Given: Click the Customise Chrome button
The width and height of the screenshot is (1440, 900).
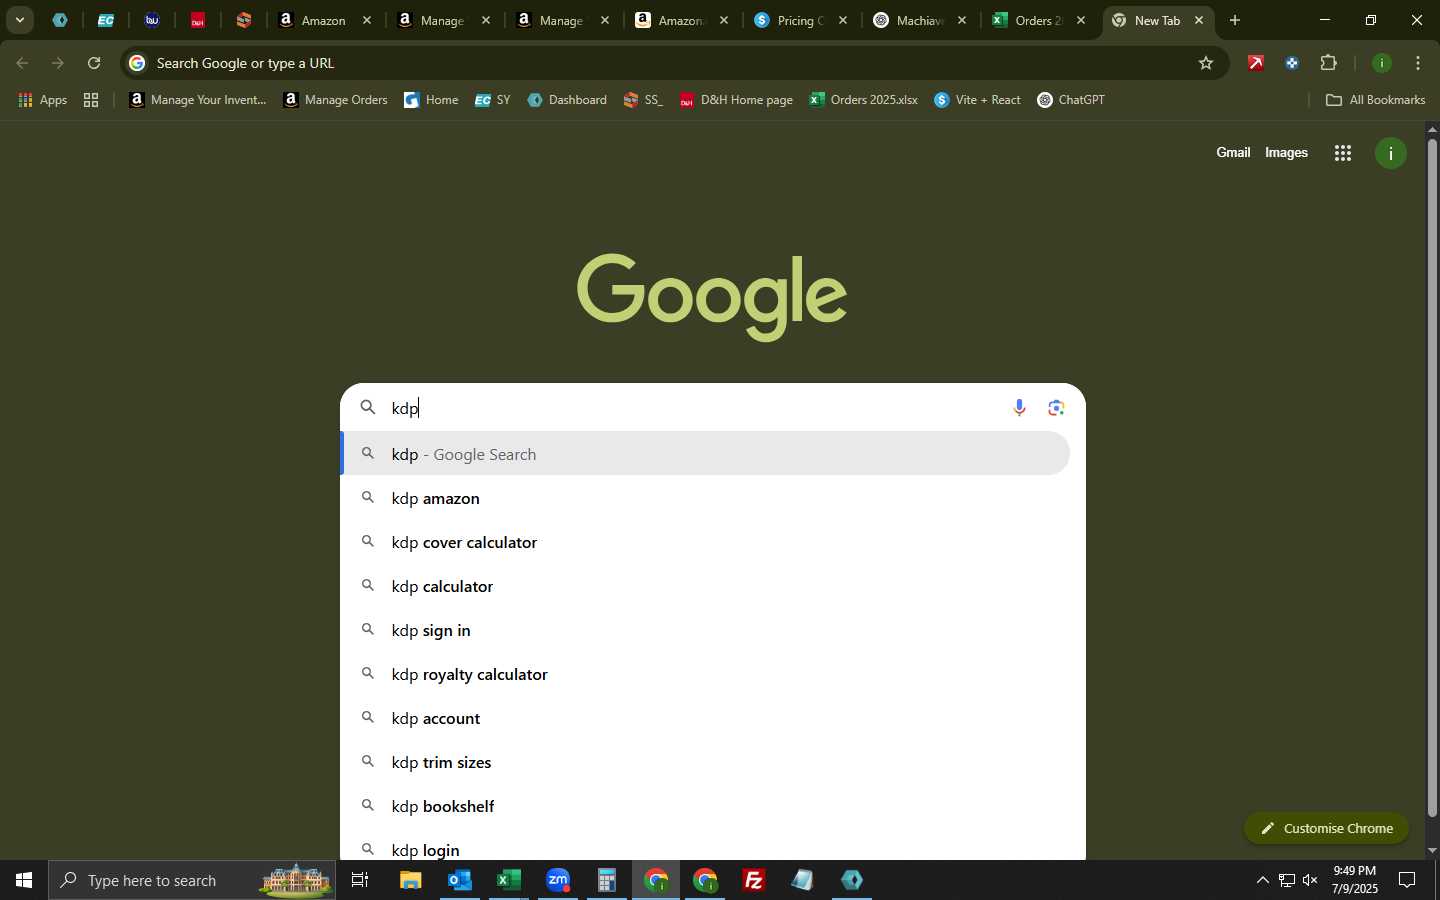Looking at the screenshot, I should coord(1326,828).
